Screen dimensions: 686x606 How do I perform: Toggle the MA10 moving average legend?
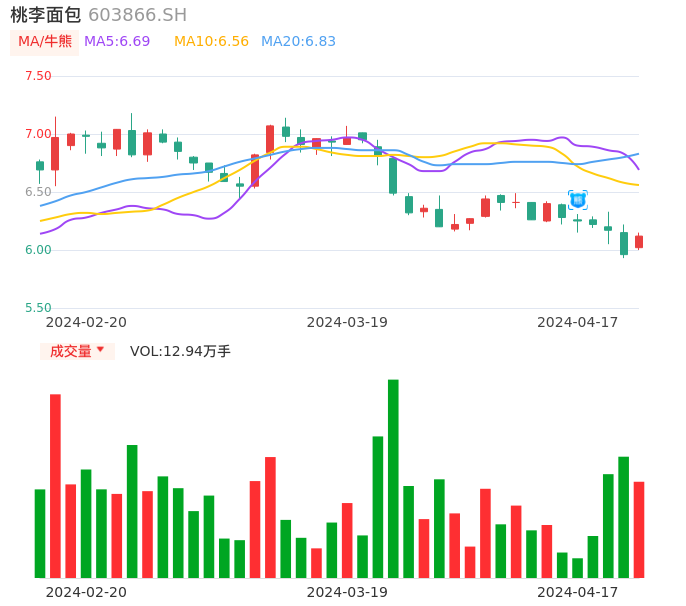coord(211,42)
